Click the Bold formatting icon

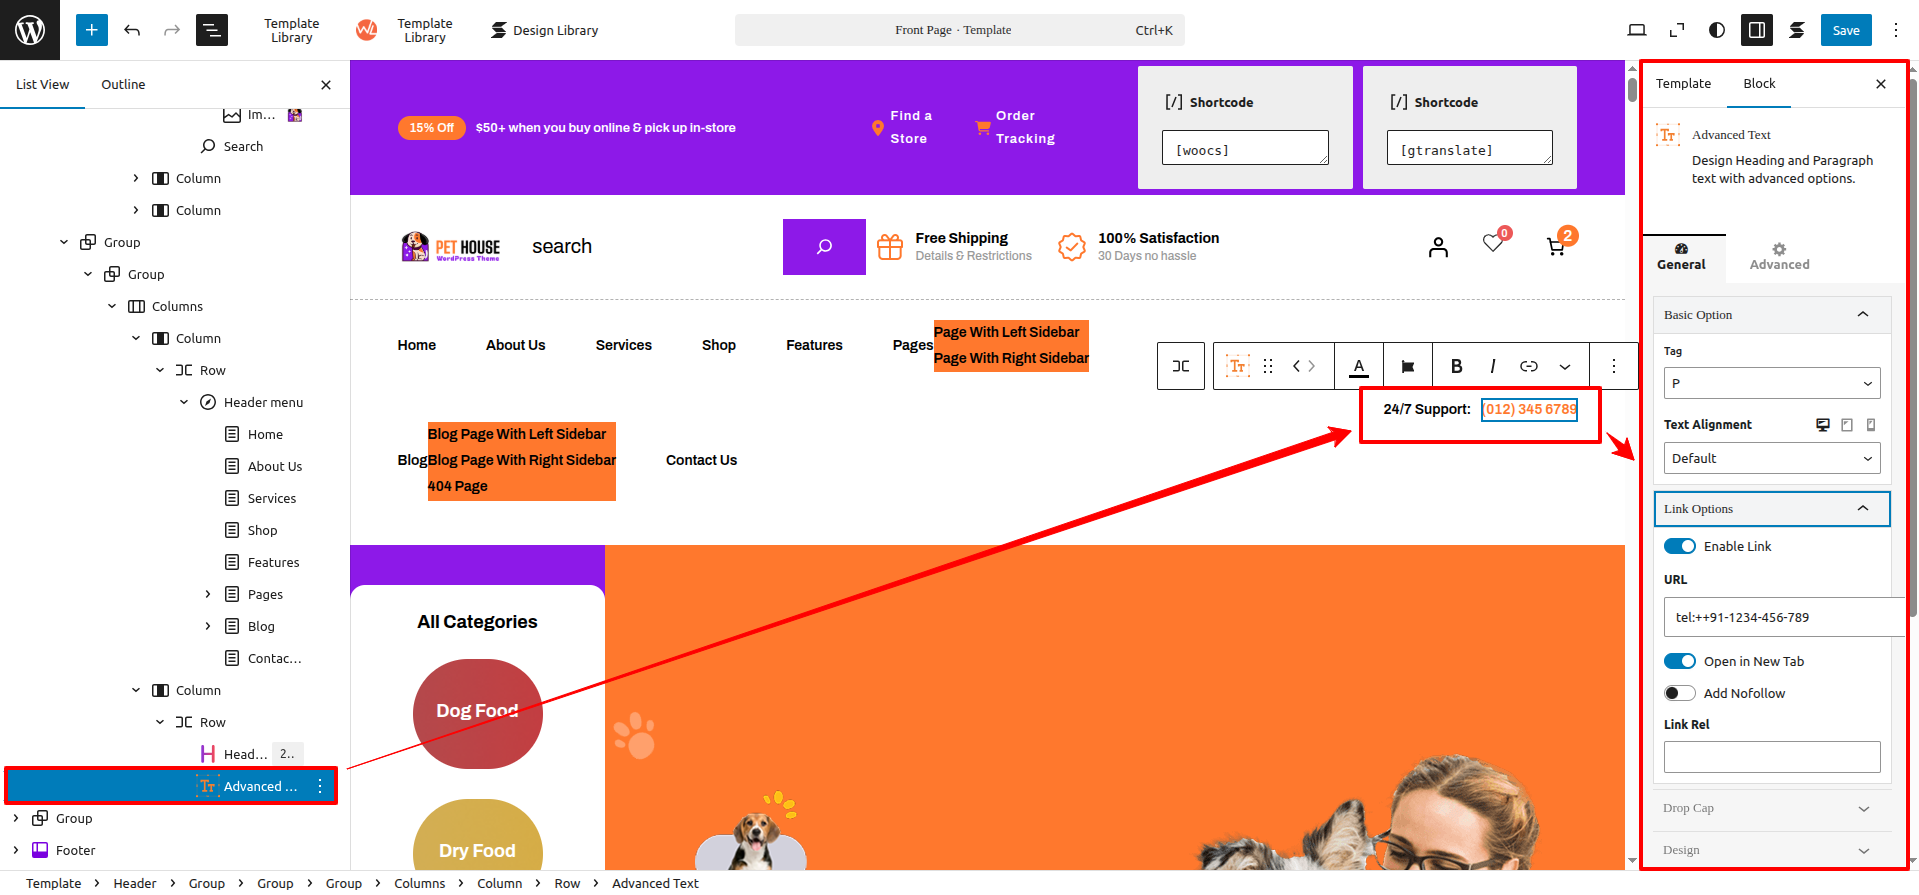[1456, 366]
